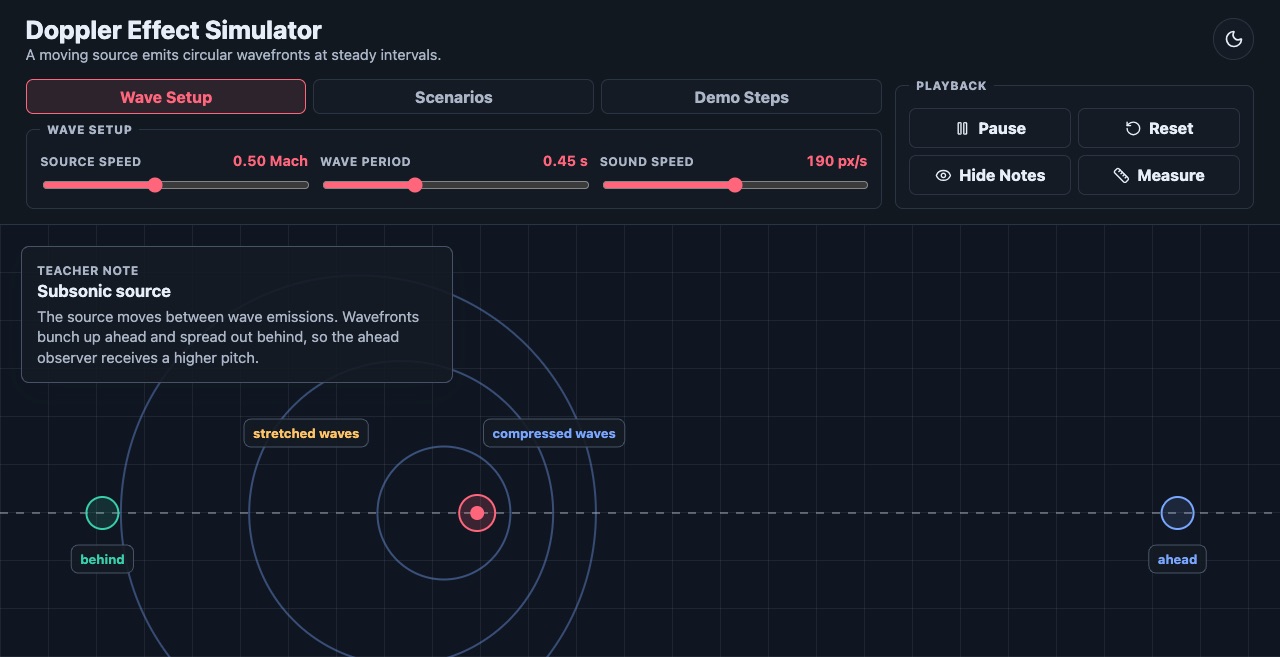Toggle dark mode with the moon icon

1233,39
